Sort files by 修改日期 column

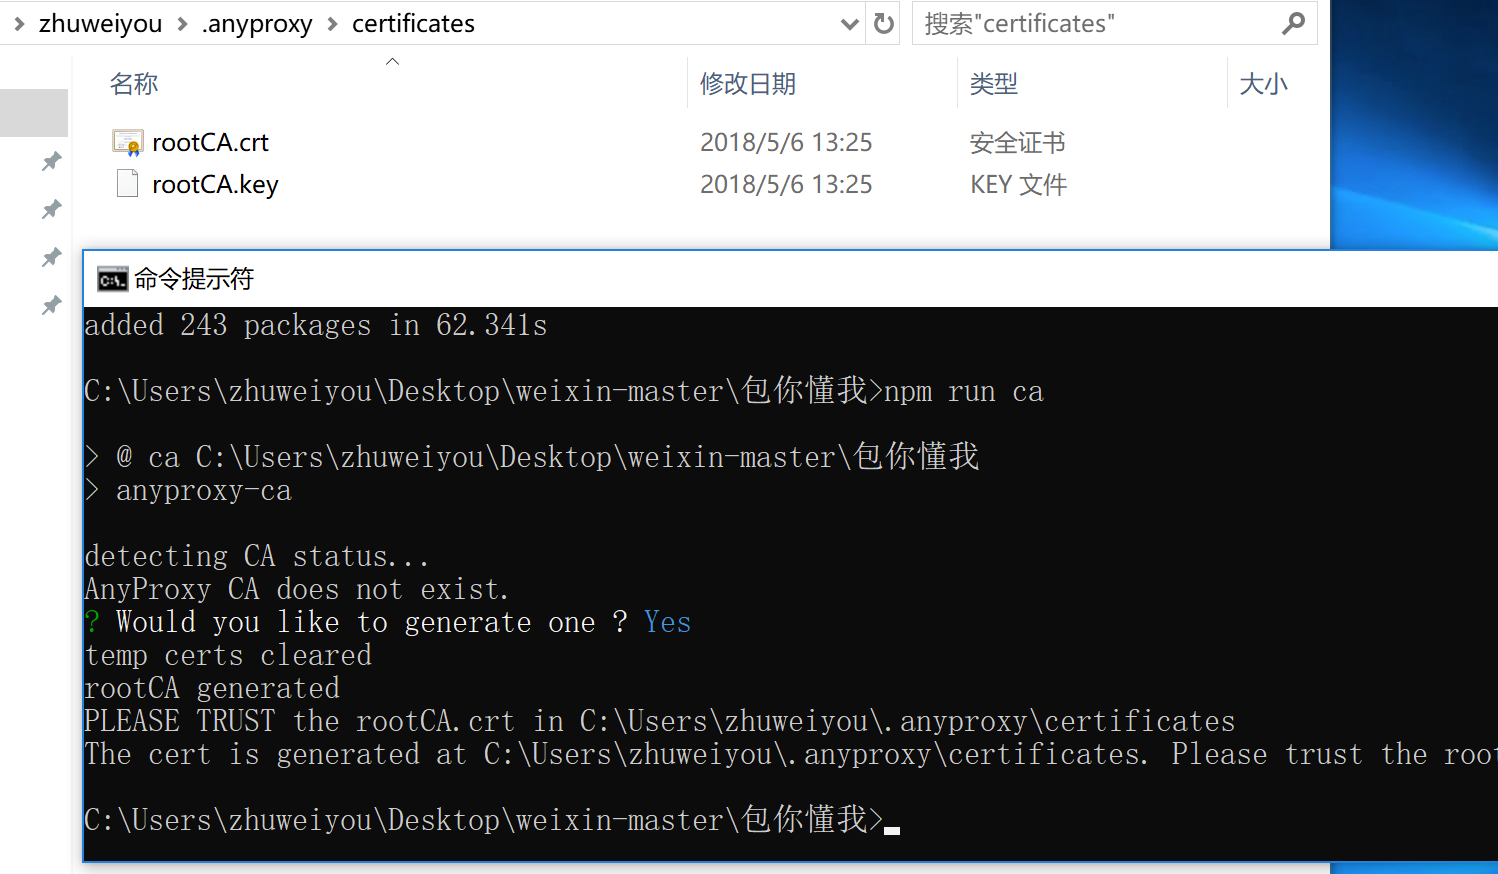click(748, 84)
